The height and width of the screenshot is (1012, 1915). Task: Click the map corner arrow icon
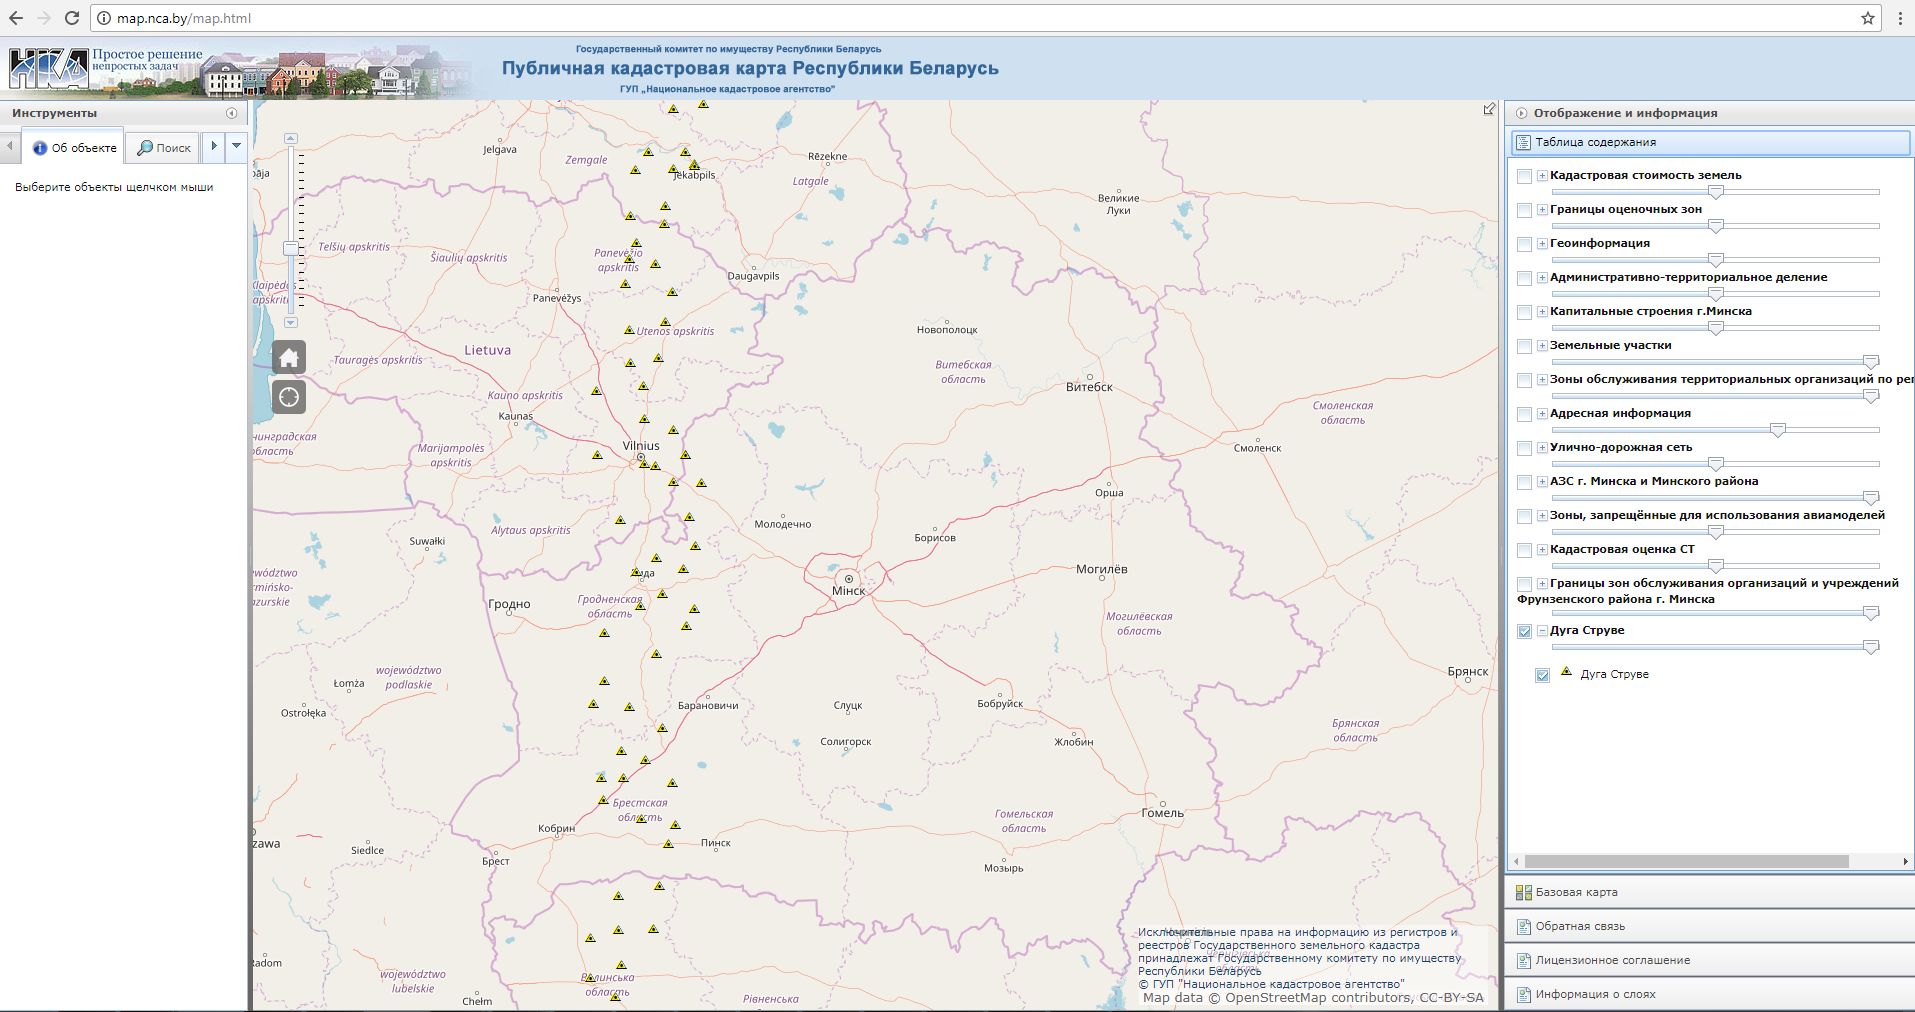(x=1489, y=109)
